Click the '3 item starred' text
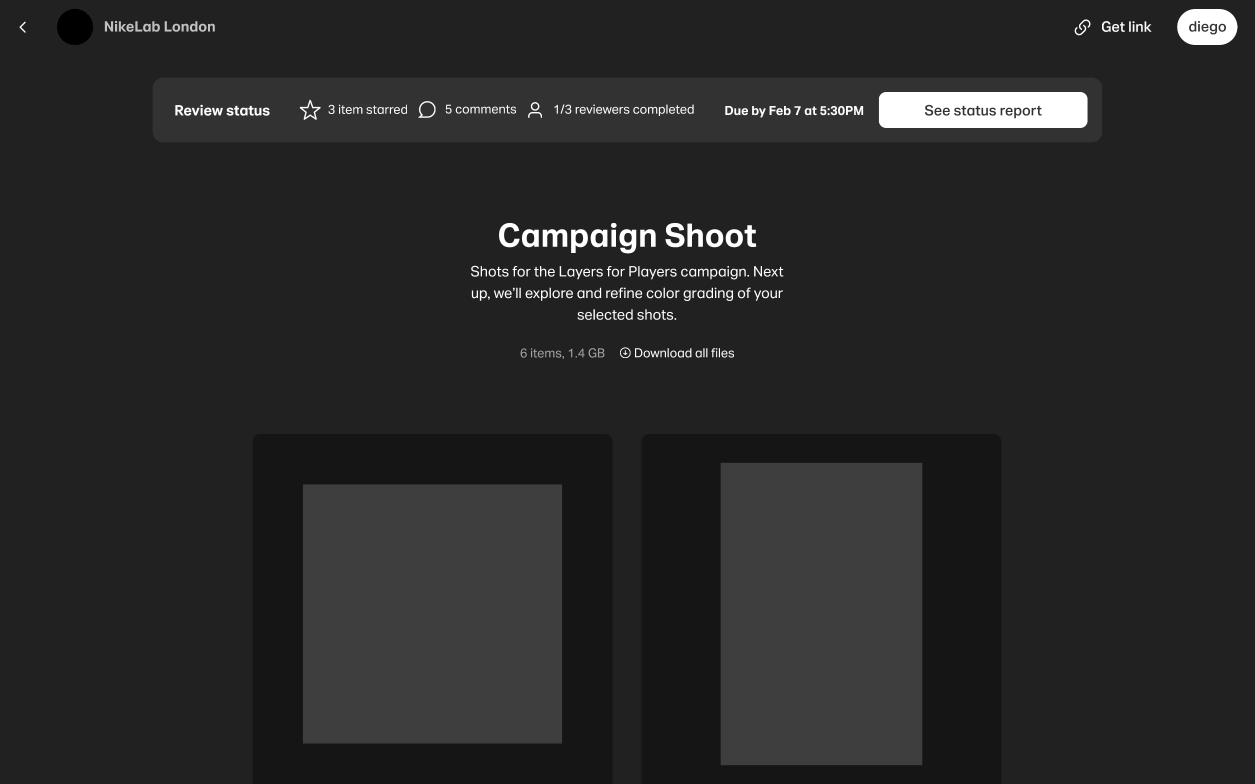This screenshot has height=784, width=1255. (x=368, y=110)
